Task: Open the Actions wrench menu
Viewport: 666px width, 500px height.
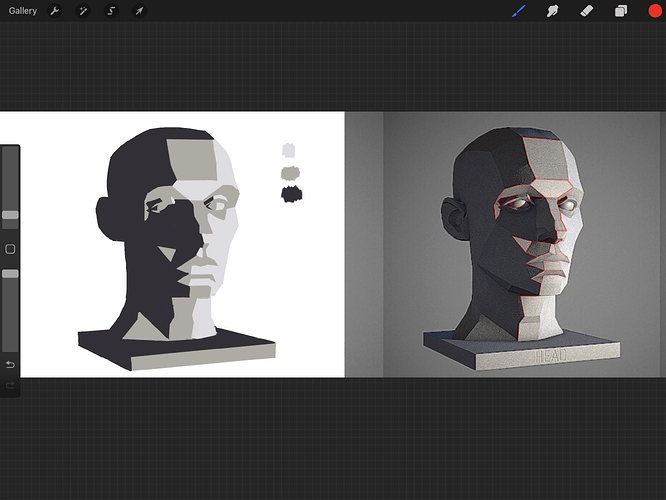Action: click(54, 11)
